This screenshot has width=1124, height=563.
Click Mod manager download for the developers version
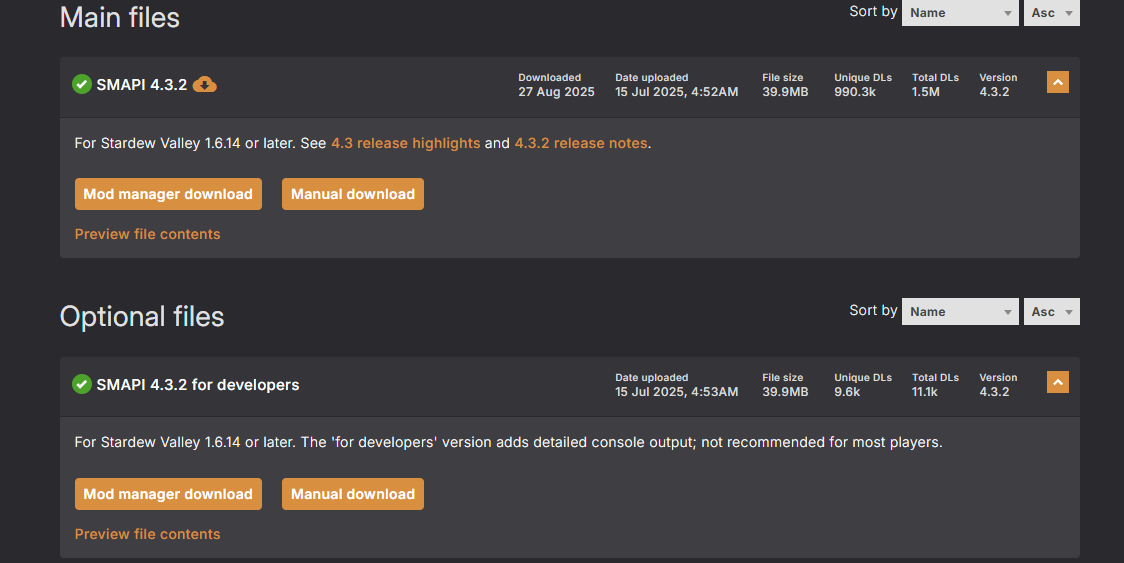(168, 494)
